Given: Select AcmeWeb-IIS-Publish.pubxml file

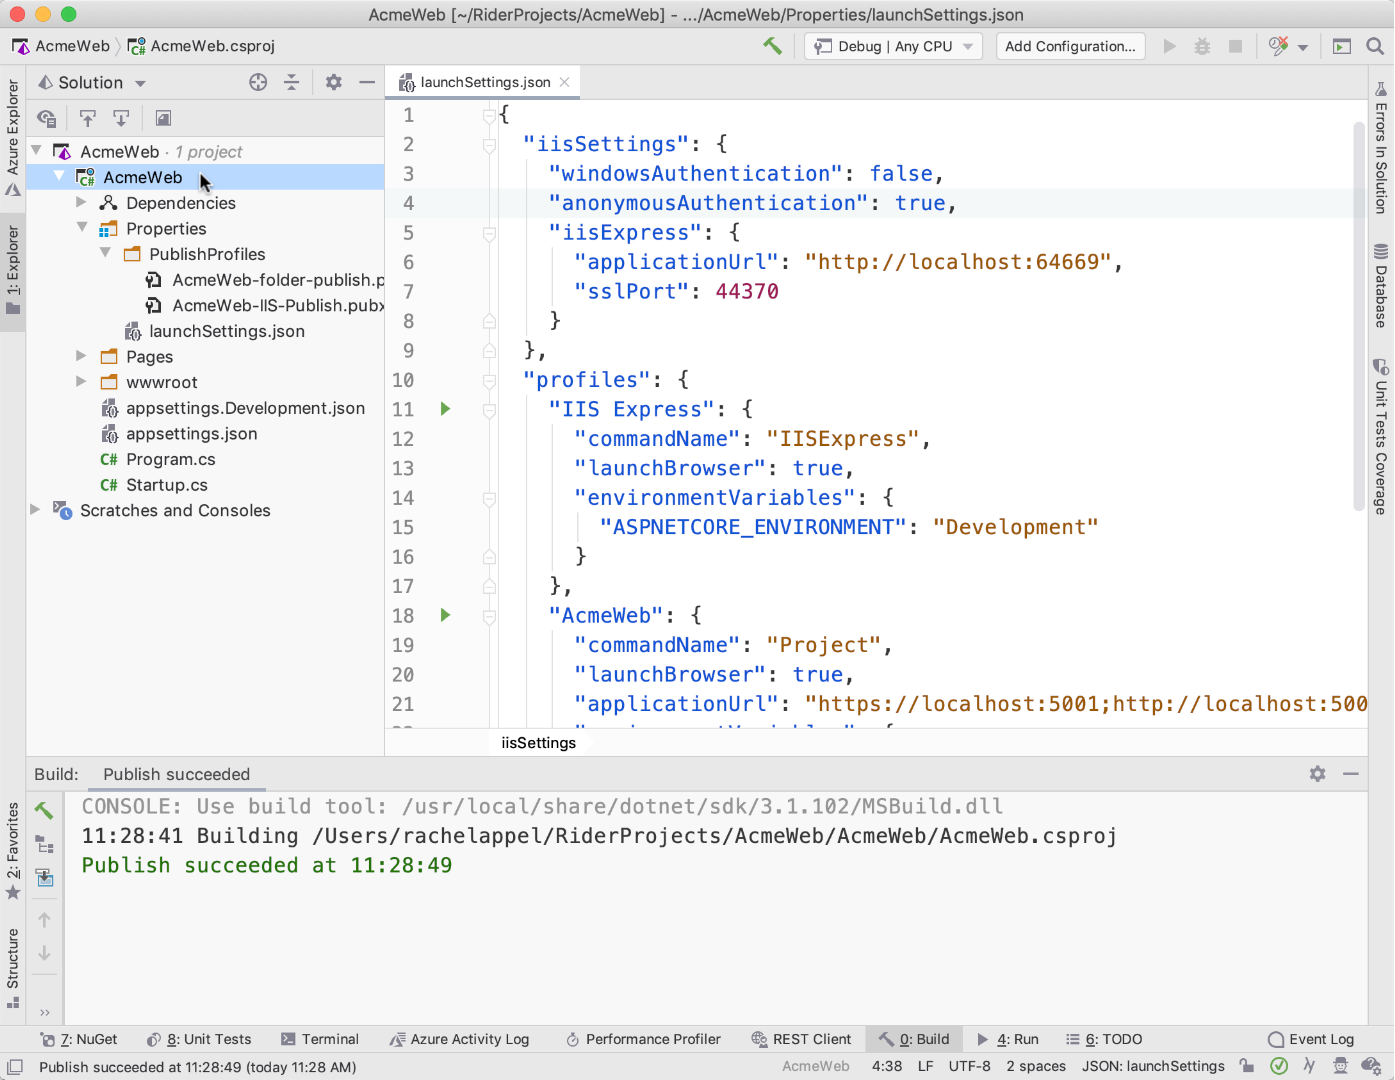Looking at the screenshot, I should click(x=265, y=305).
